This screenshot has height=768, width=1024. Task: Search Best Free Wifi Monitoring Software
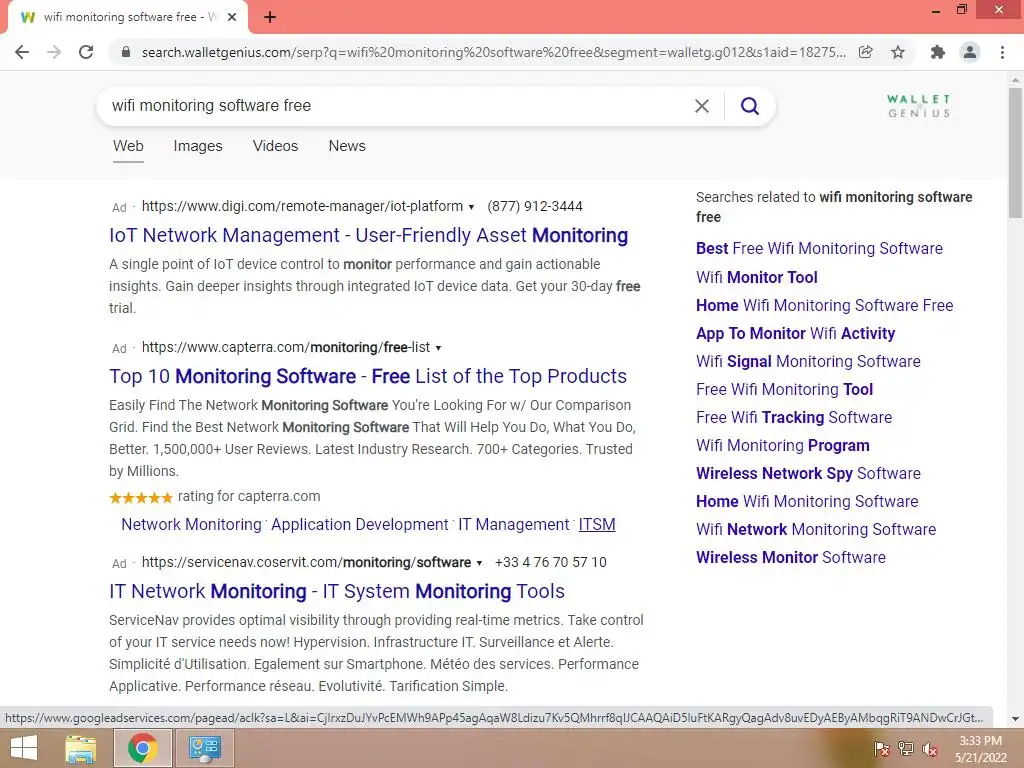click(820, 249)
